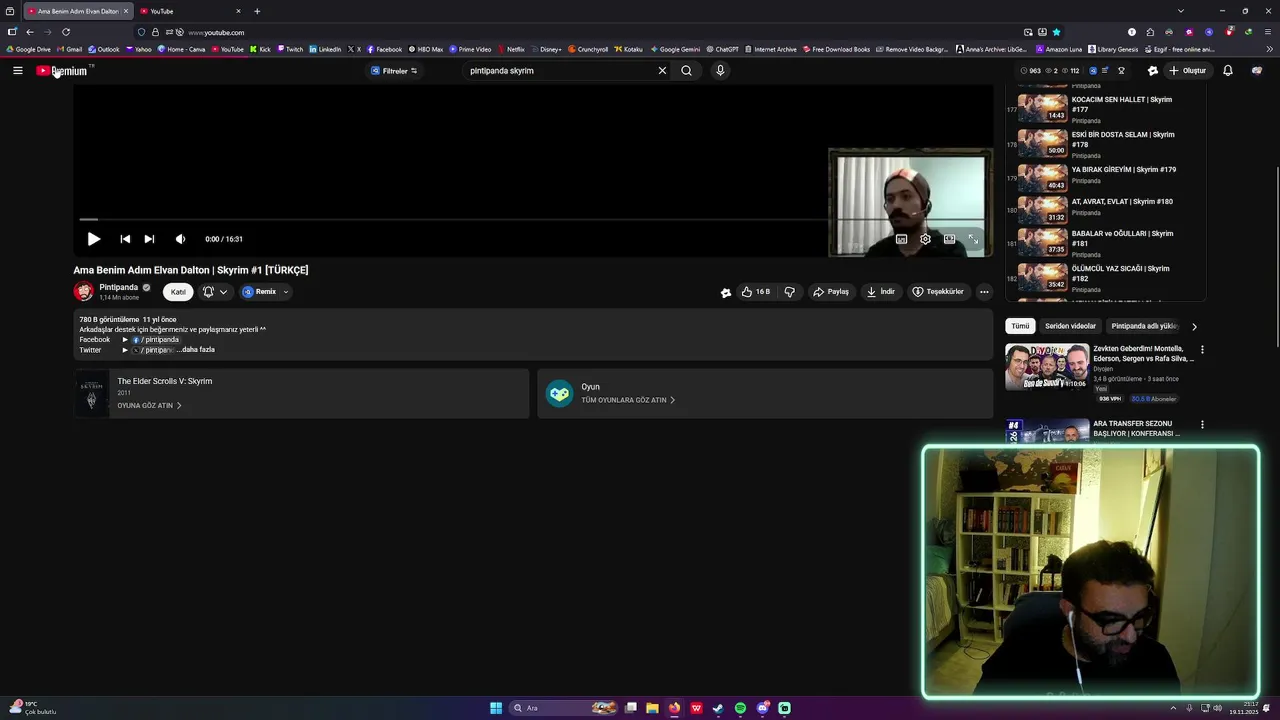The height and width of the screenshot is (720, 1280).
Task: Click Oluştur create button
Action: (x=1188, y=71)
